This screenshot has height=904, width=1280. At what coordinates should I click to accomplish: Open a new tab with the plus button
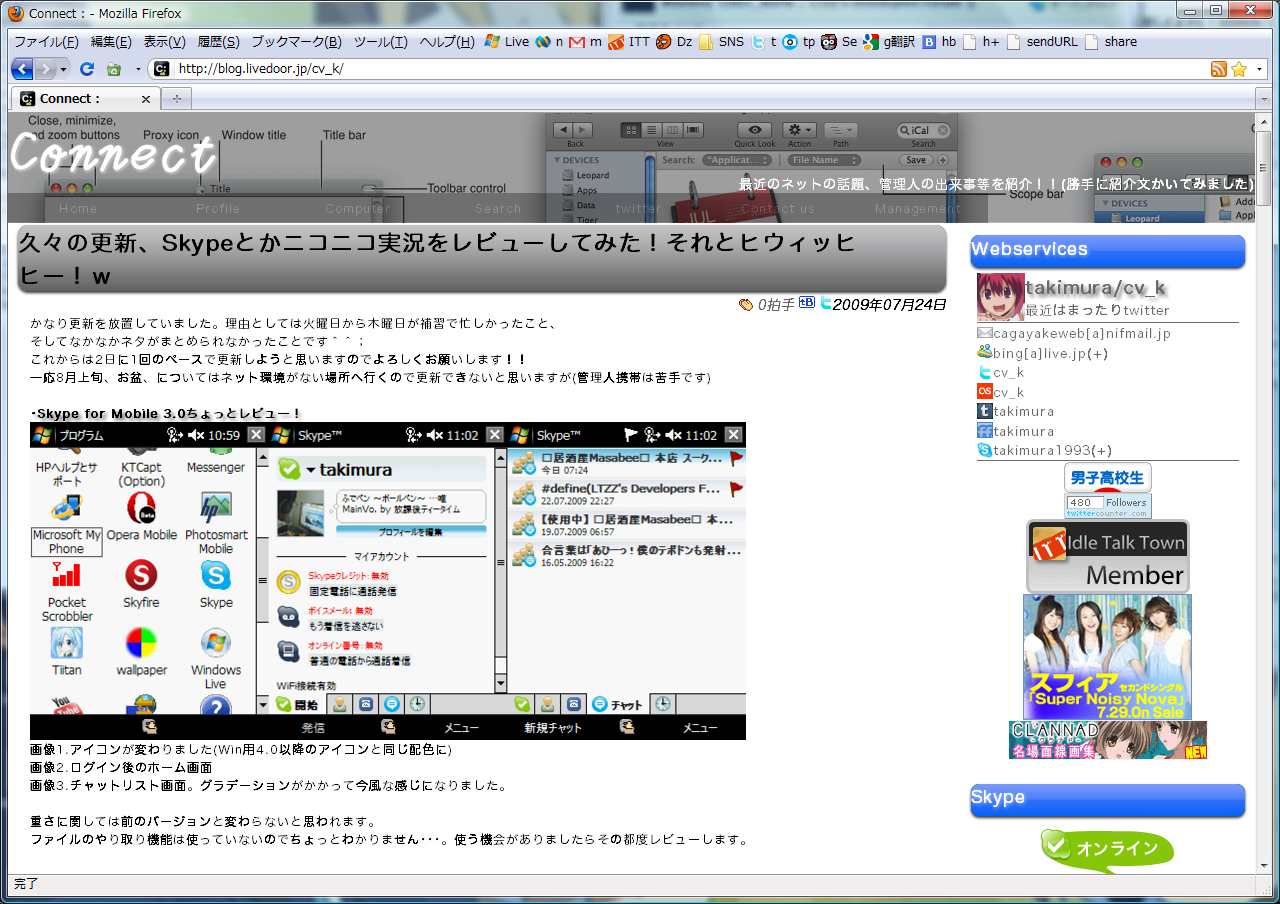tap(177, 99)
